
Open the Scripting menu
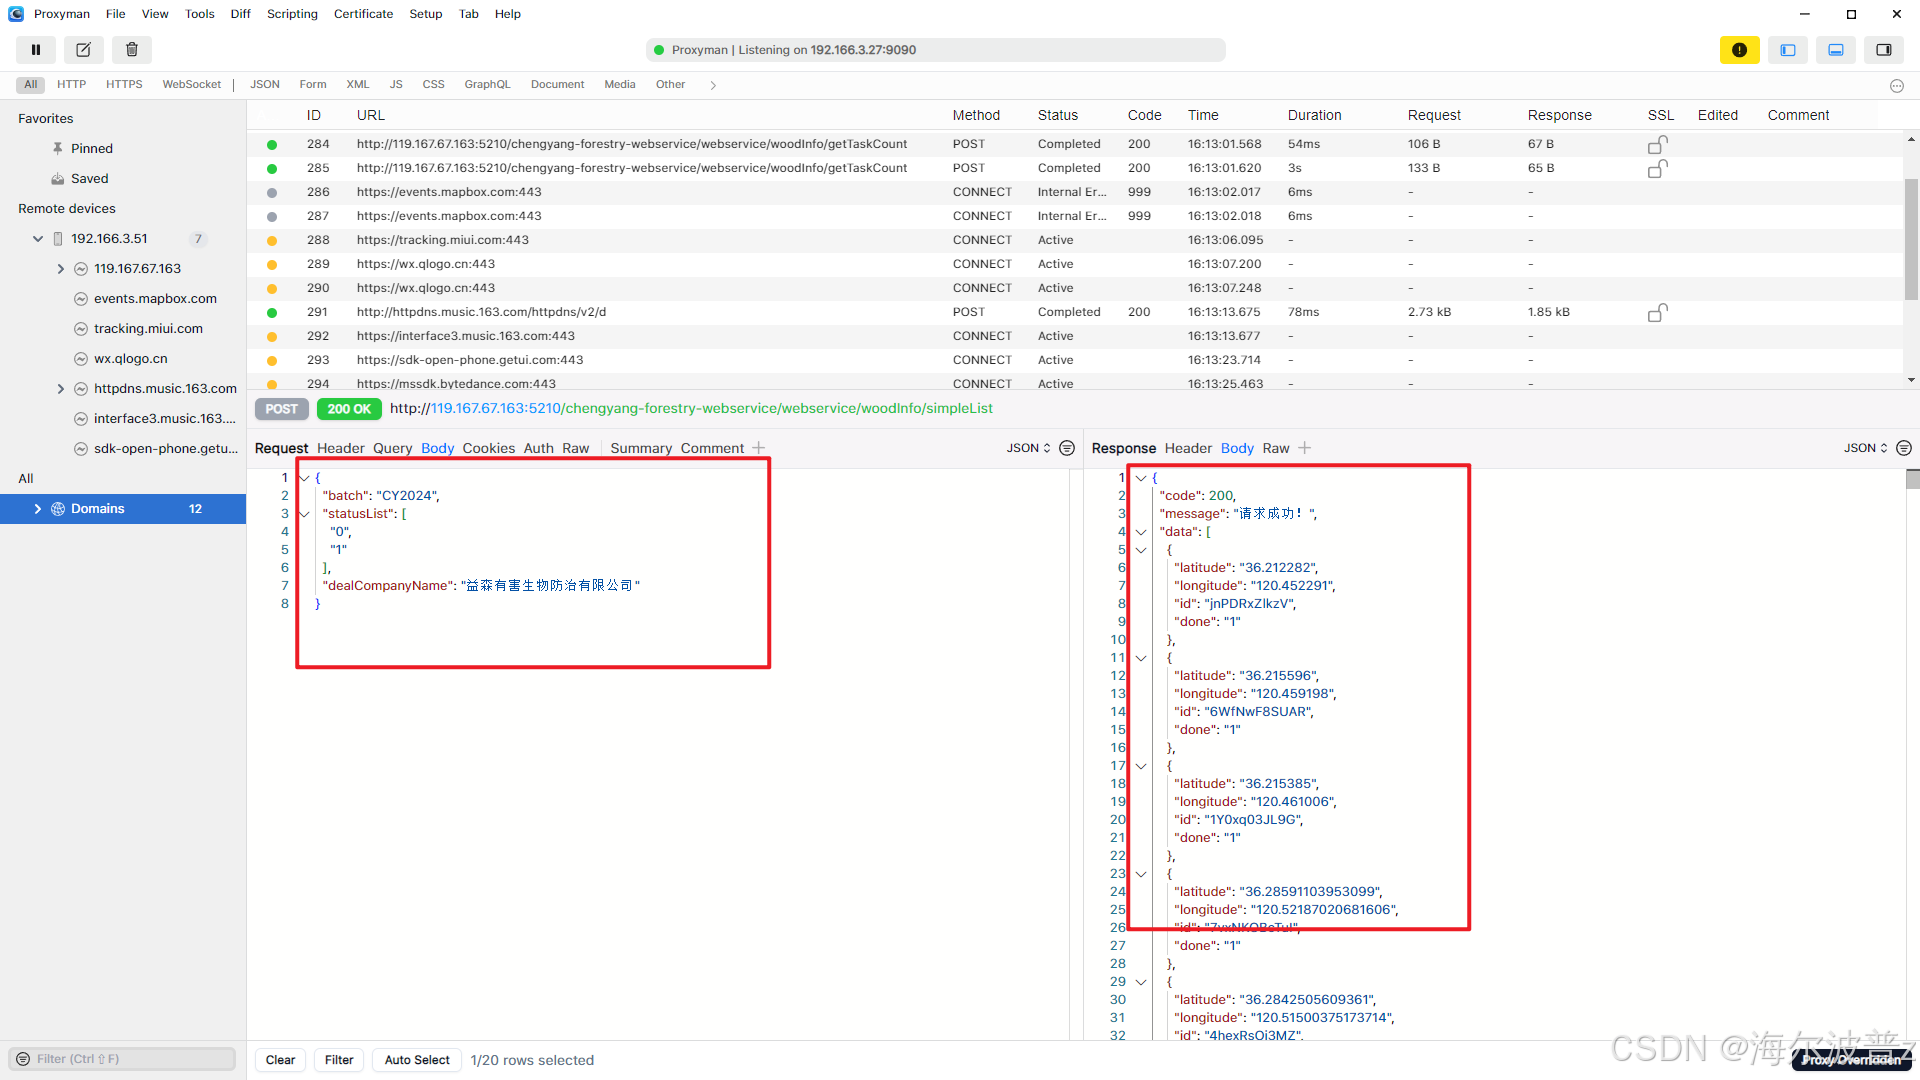[x=291, y=13]
